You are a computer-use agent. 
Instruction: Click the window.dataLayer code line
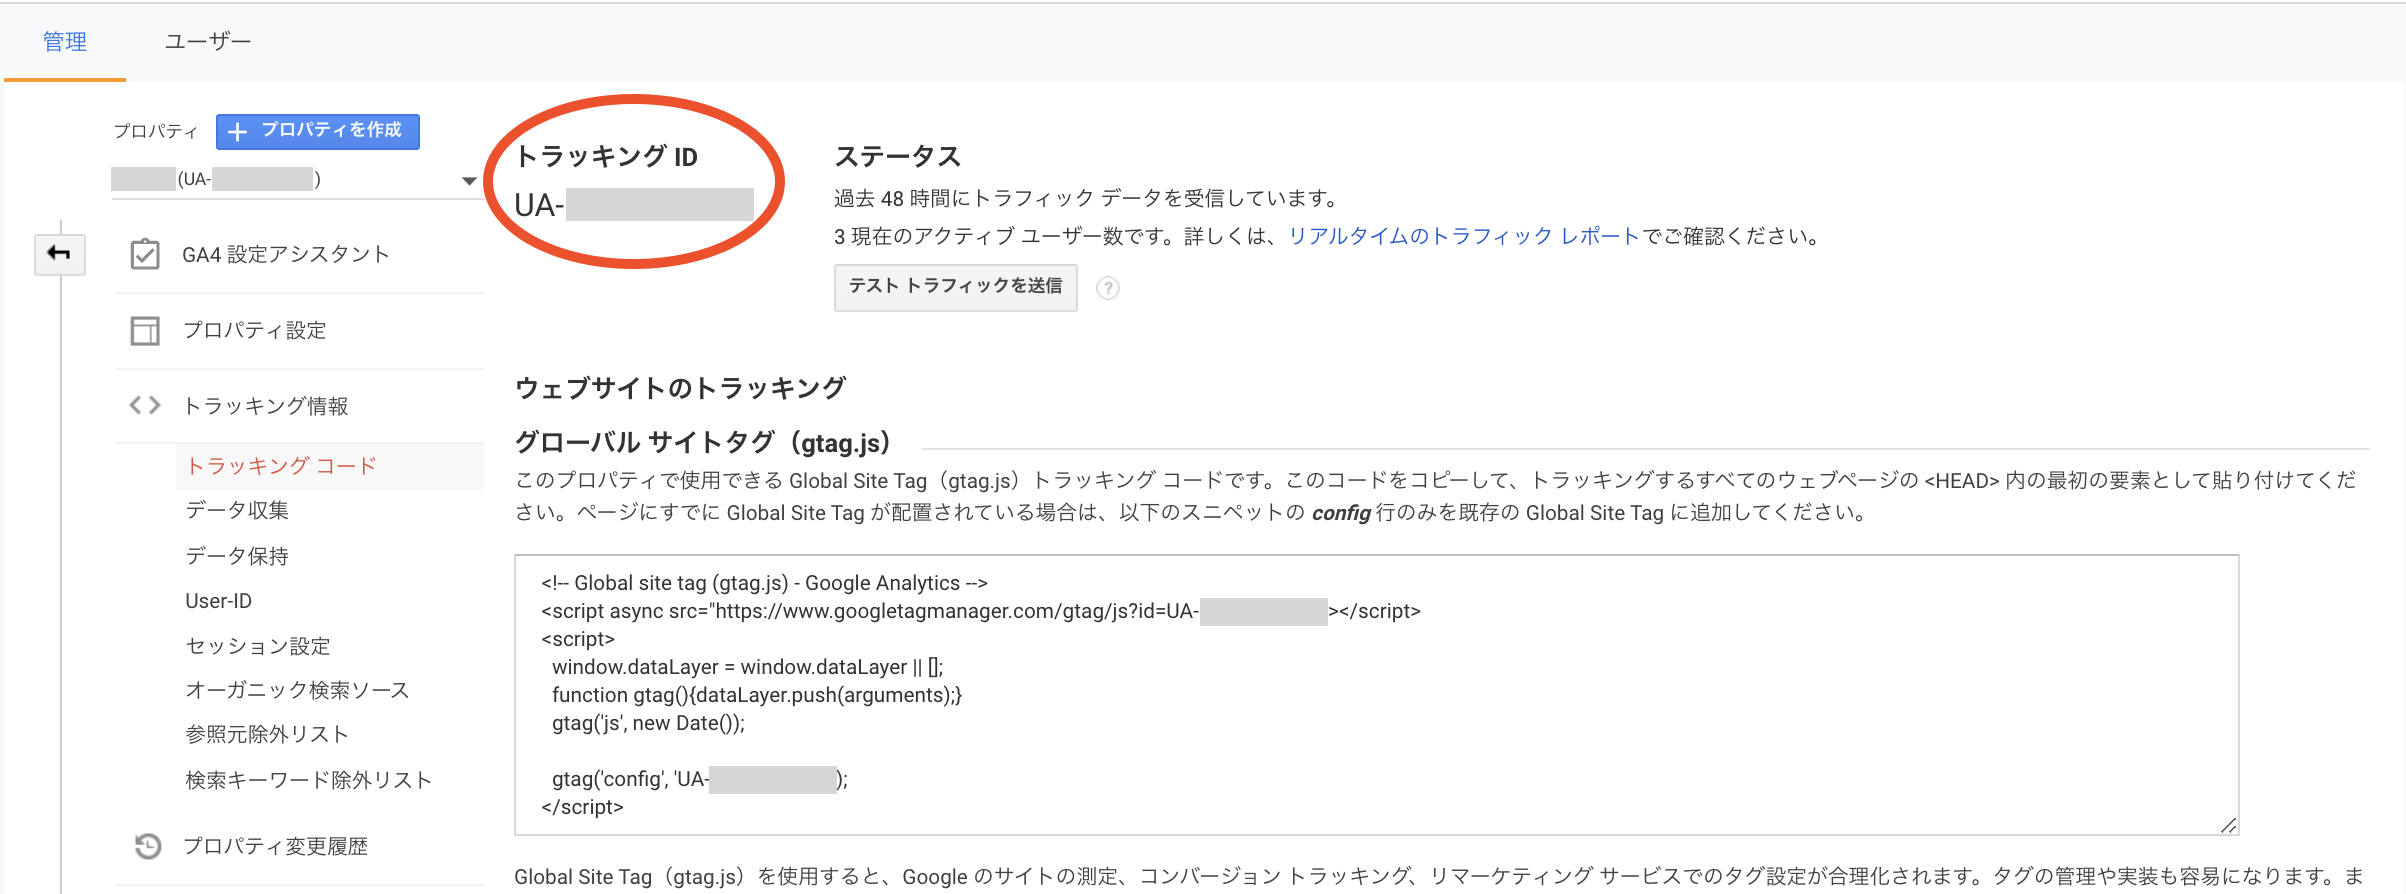coord(747,667)
